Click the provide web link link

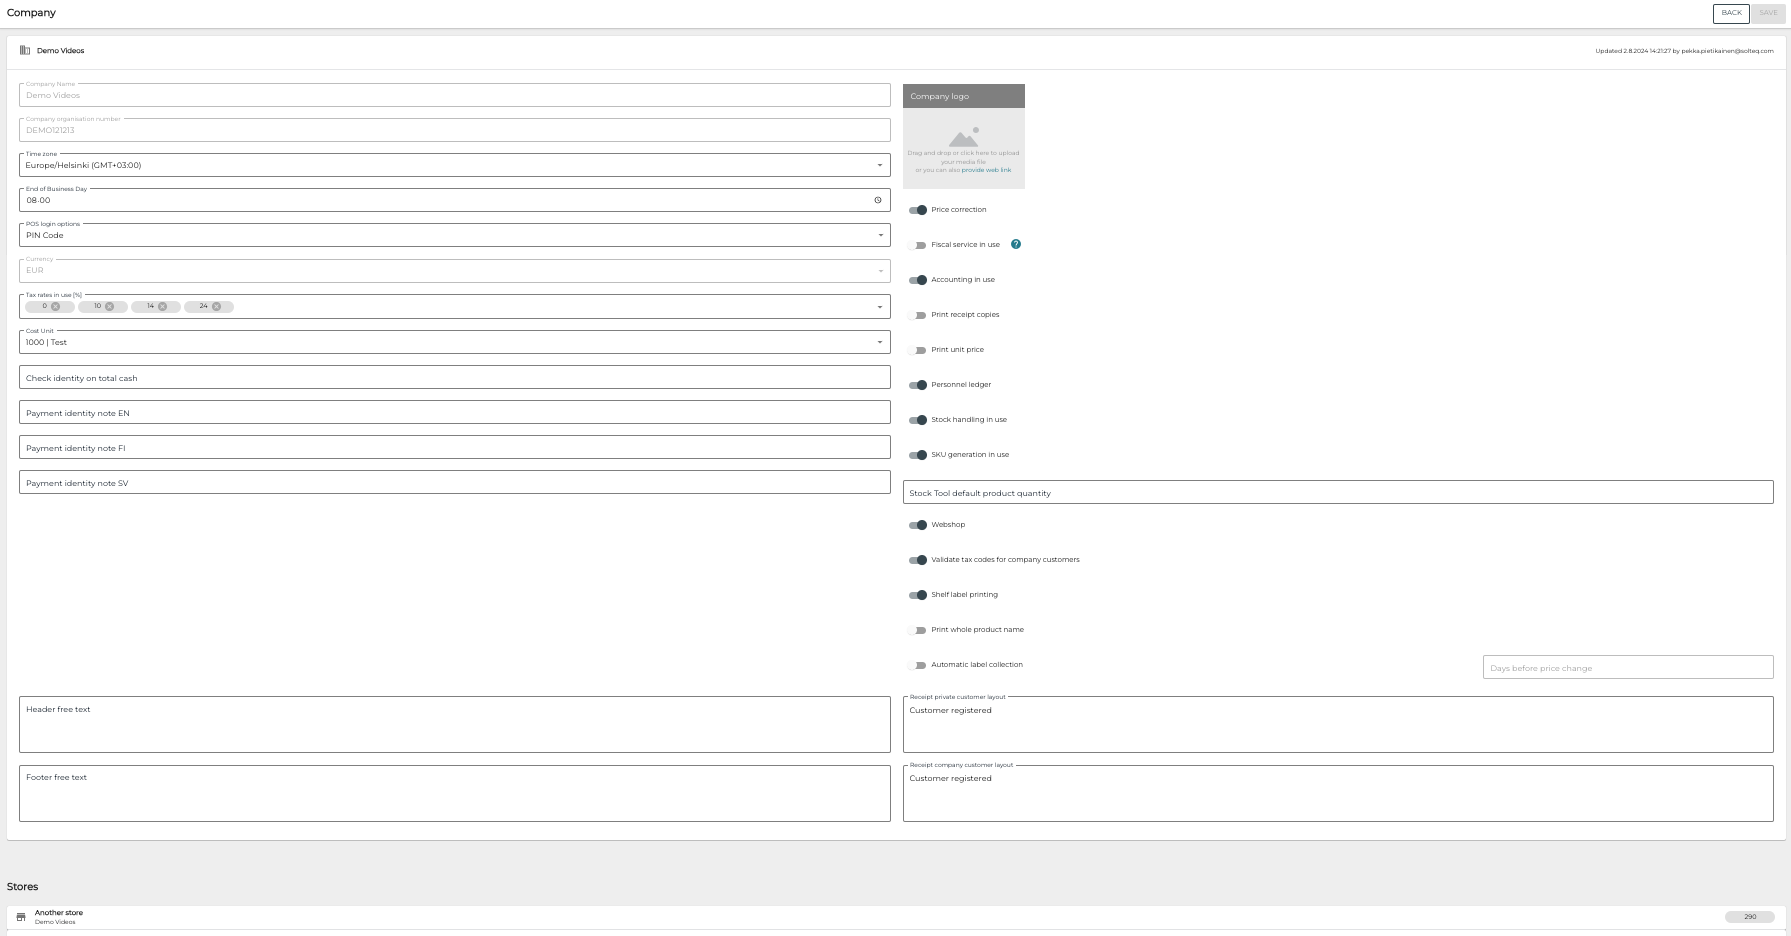click(986, 170)
